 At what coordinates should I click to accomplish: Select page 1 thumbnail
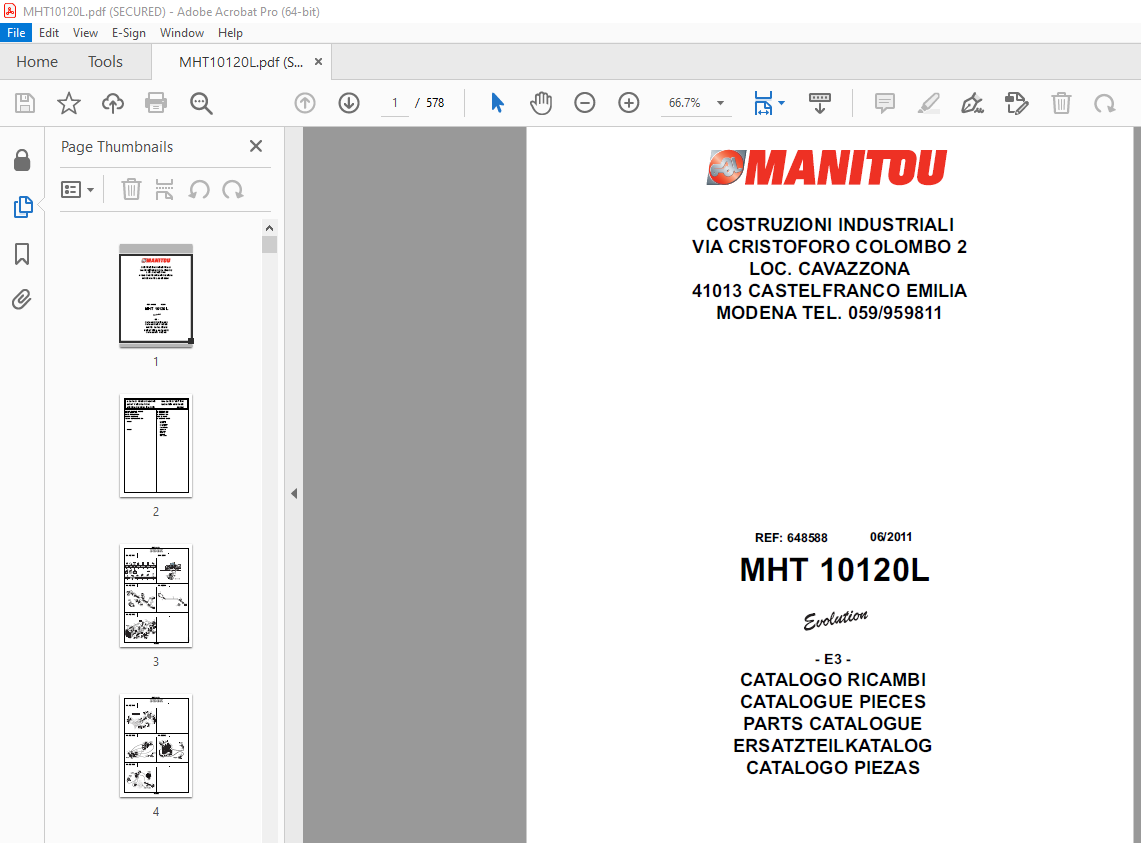[156, 295]
